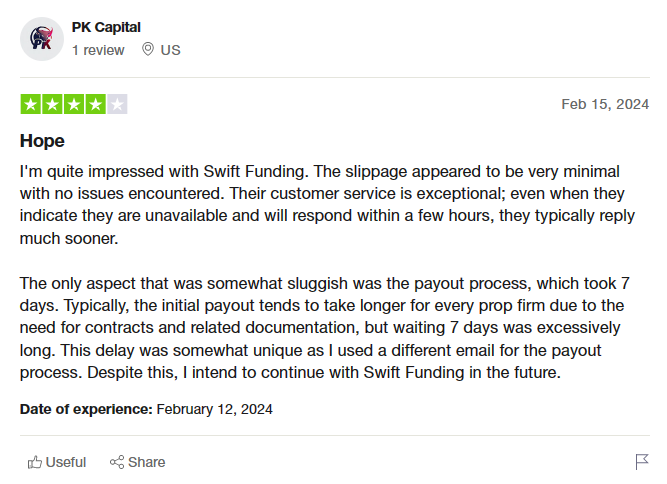Select the Share button label
The width and height of the screenshot is (667, 484).
click(x=146, y=462)
